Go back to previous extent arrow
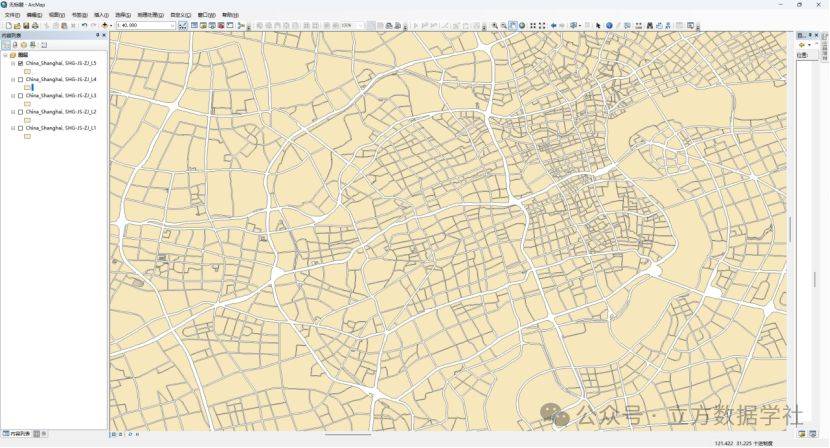 pos(553,25)
